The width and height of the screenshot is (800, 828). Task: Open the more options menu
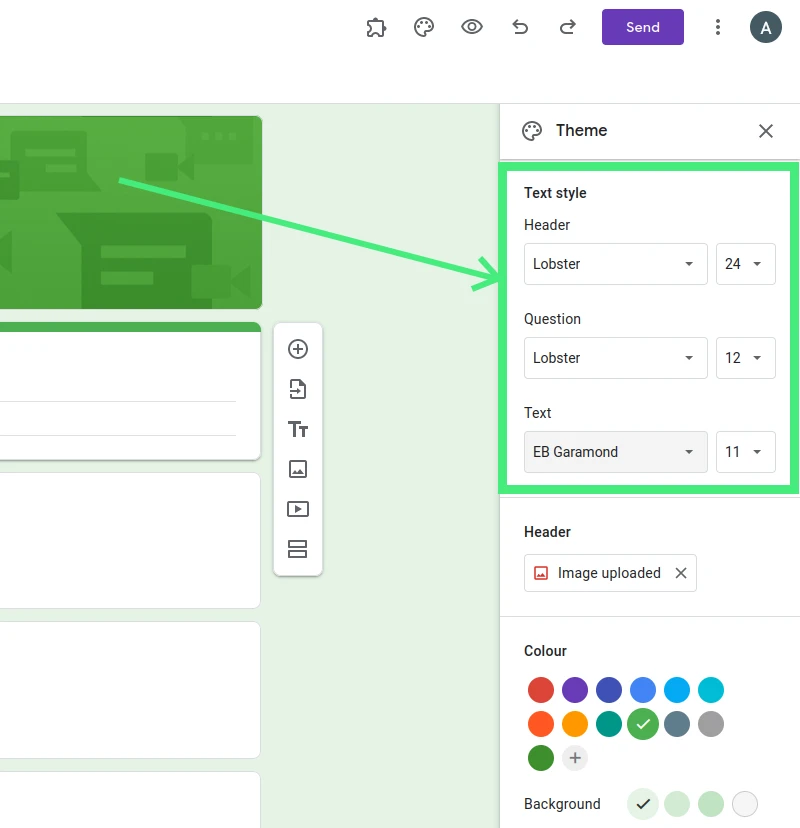718,27
